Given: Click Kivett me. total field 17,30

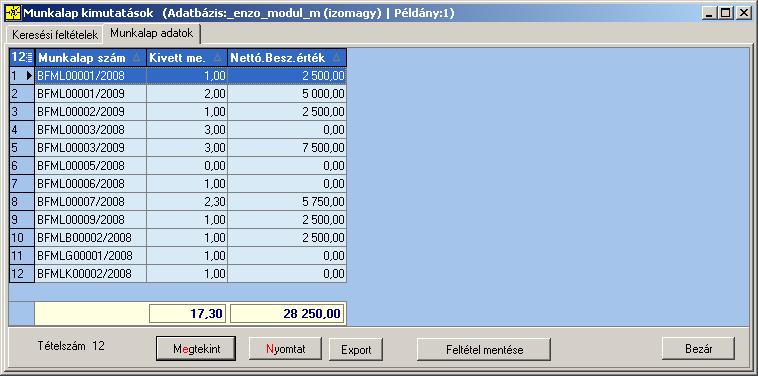Looking at the screenshot, I should click(x=188, y=314).
